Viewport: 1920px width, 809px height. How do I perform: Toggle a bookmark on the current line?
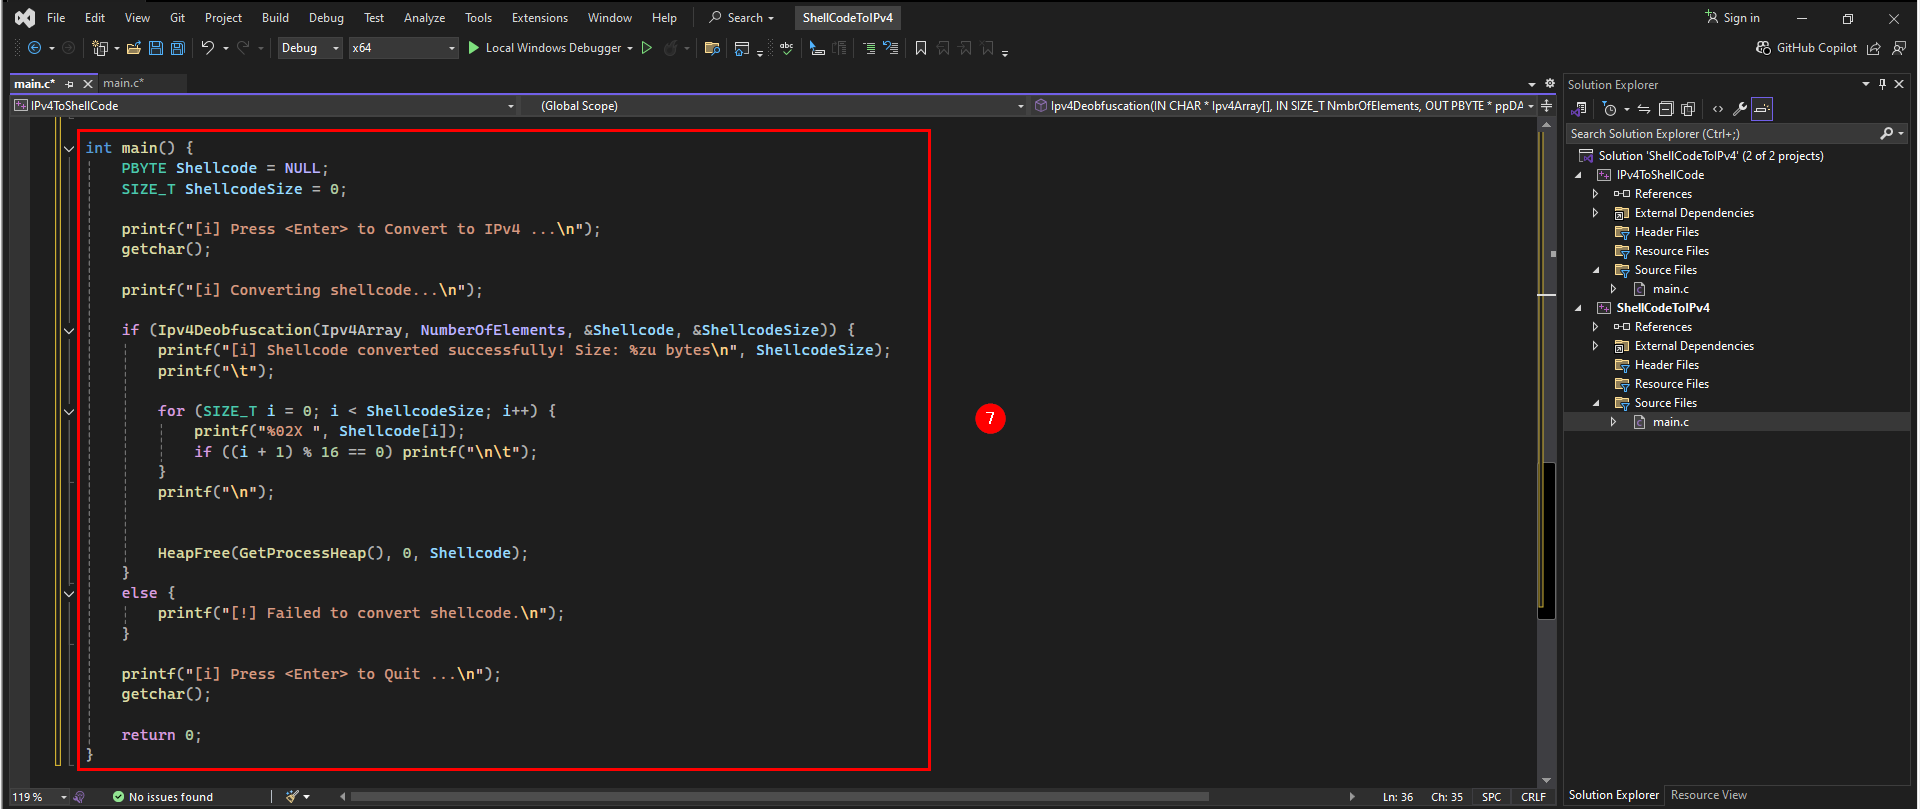coord(921,48)
